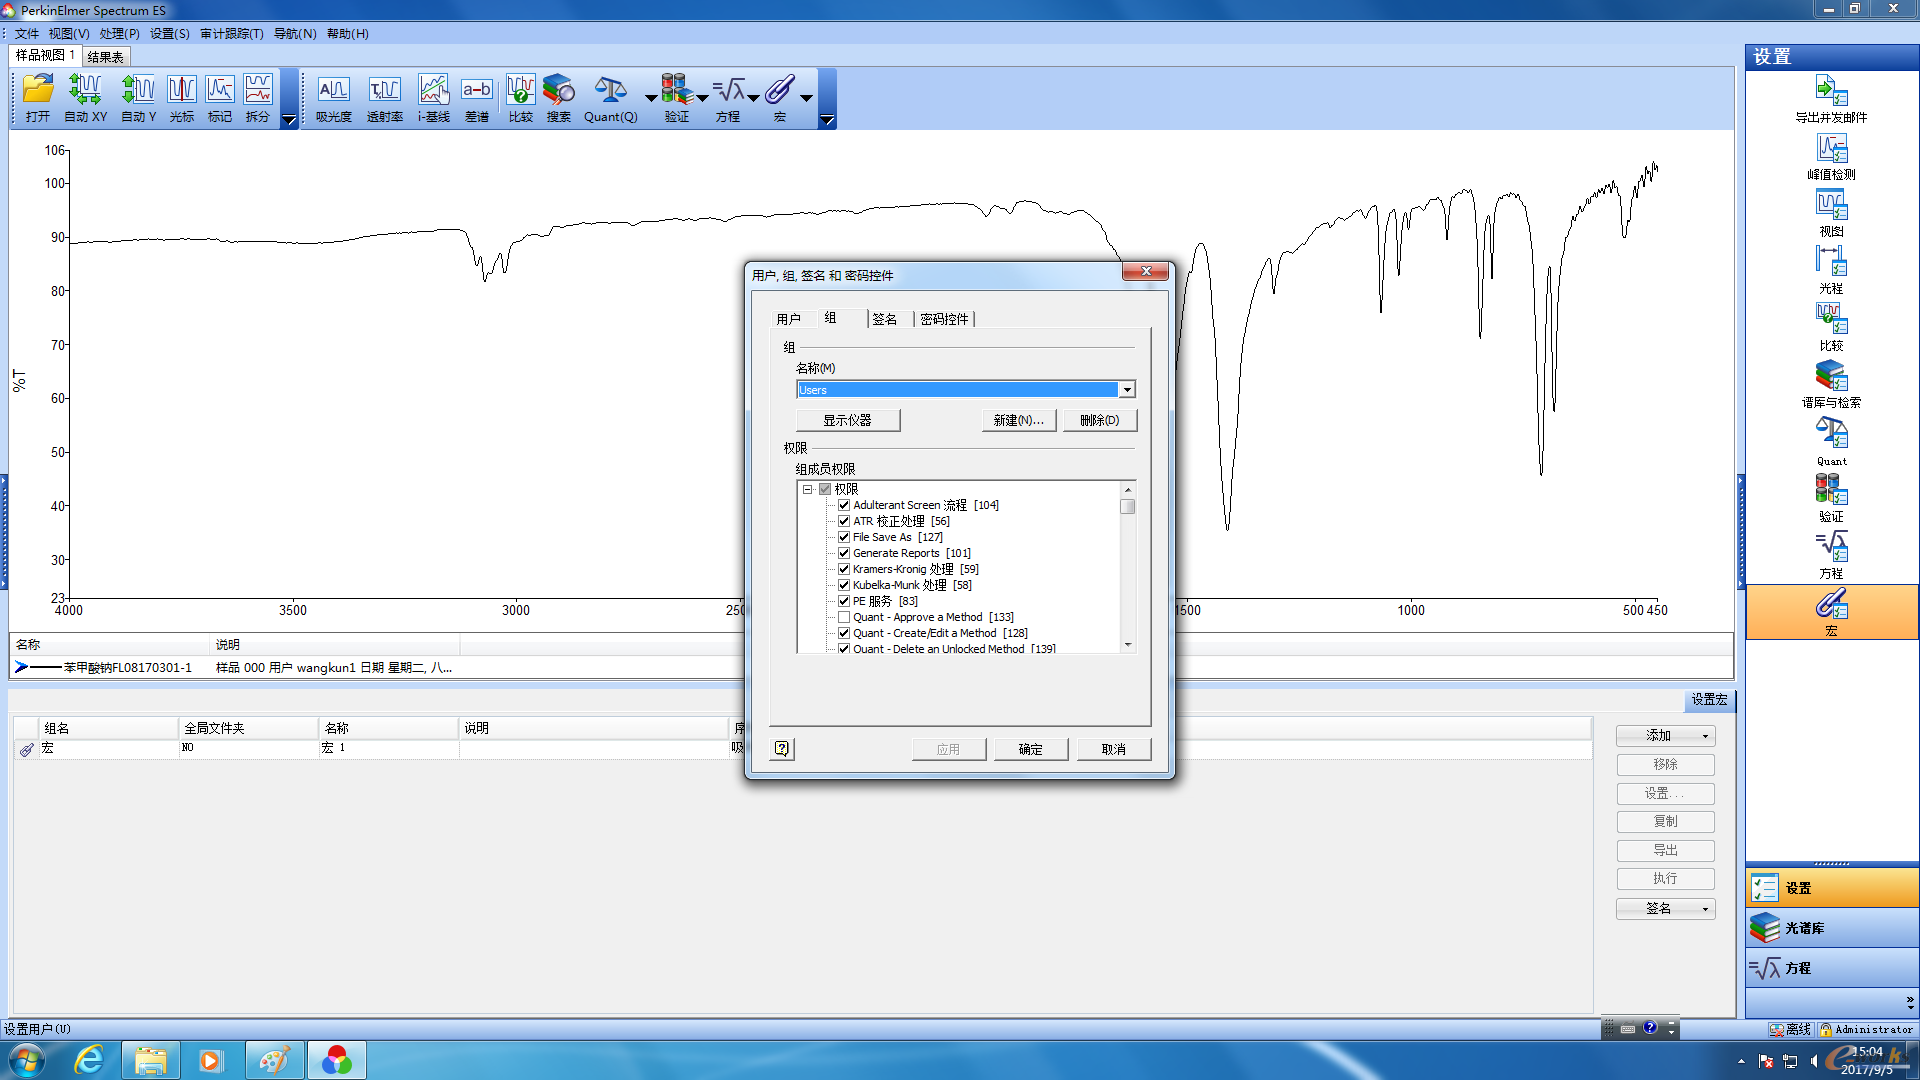
Task: Open the 方程 equation toolbar icon
Action: (728, 98)
